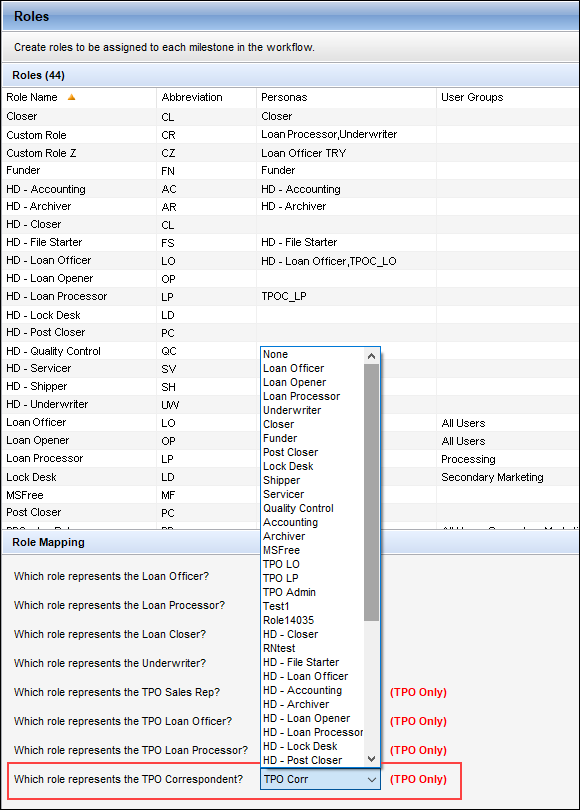Select the HD - Quality Control role row
This screenshot has height=810, width=580.
point(290,351)
